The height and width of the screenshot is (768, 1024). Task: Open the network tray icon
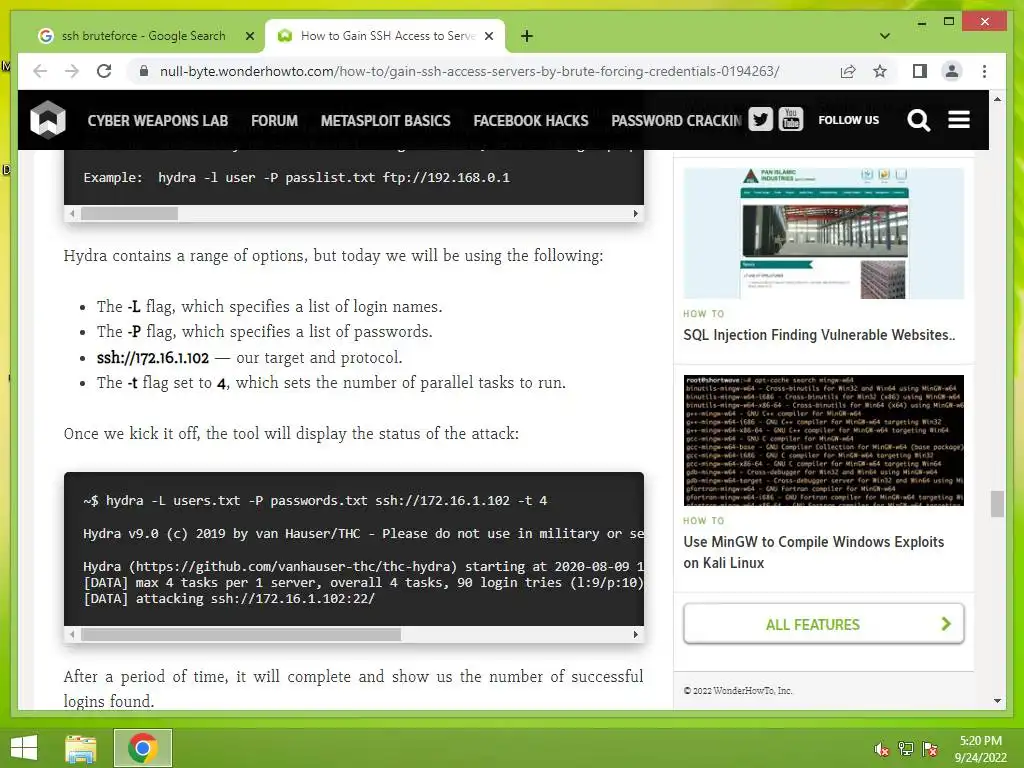tap(906, 749)
